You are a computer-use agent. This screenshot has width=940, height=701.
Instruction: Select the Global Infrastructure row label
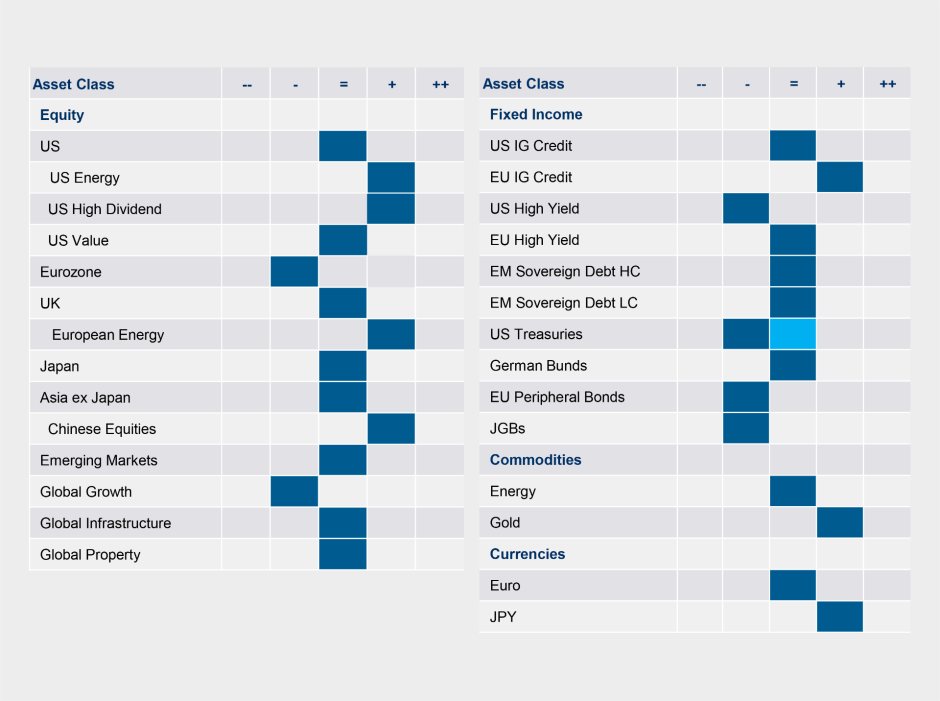(x=105, y=523)
